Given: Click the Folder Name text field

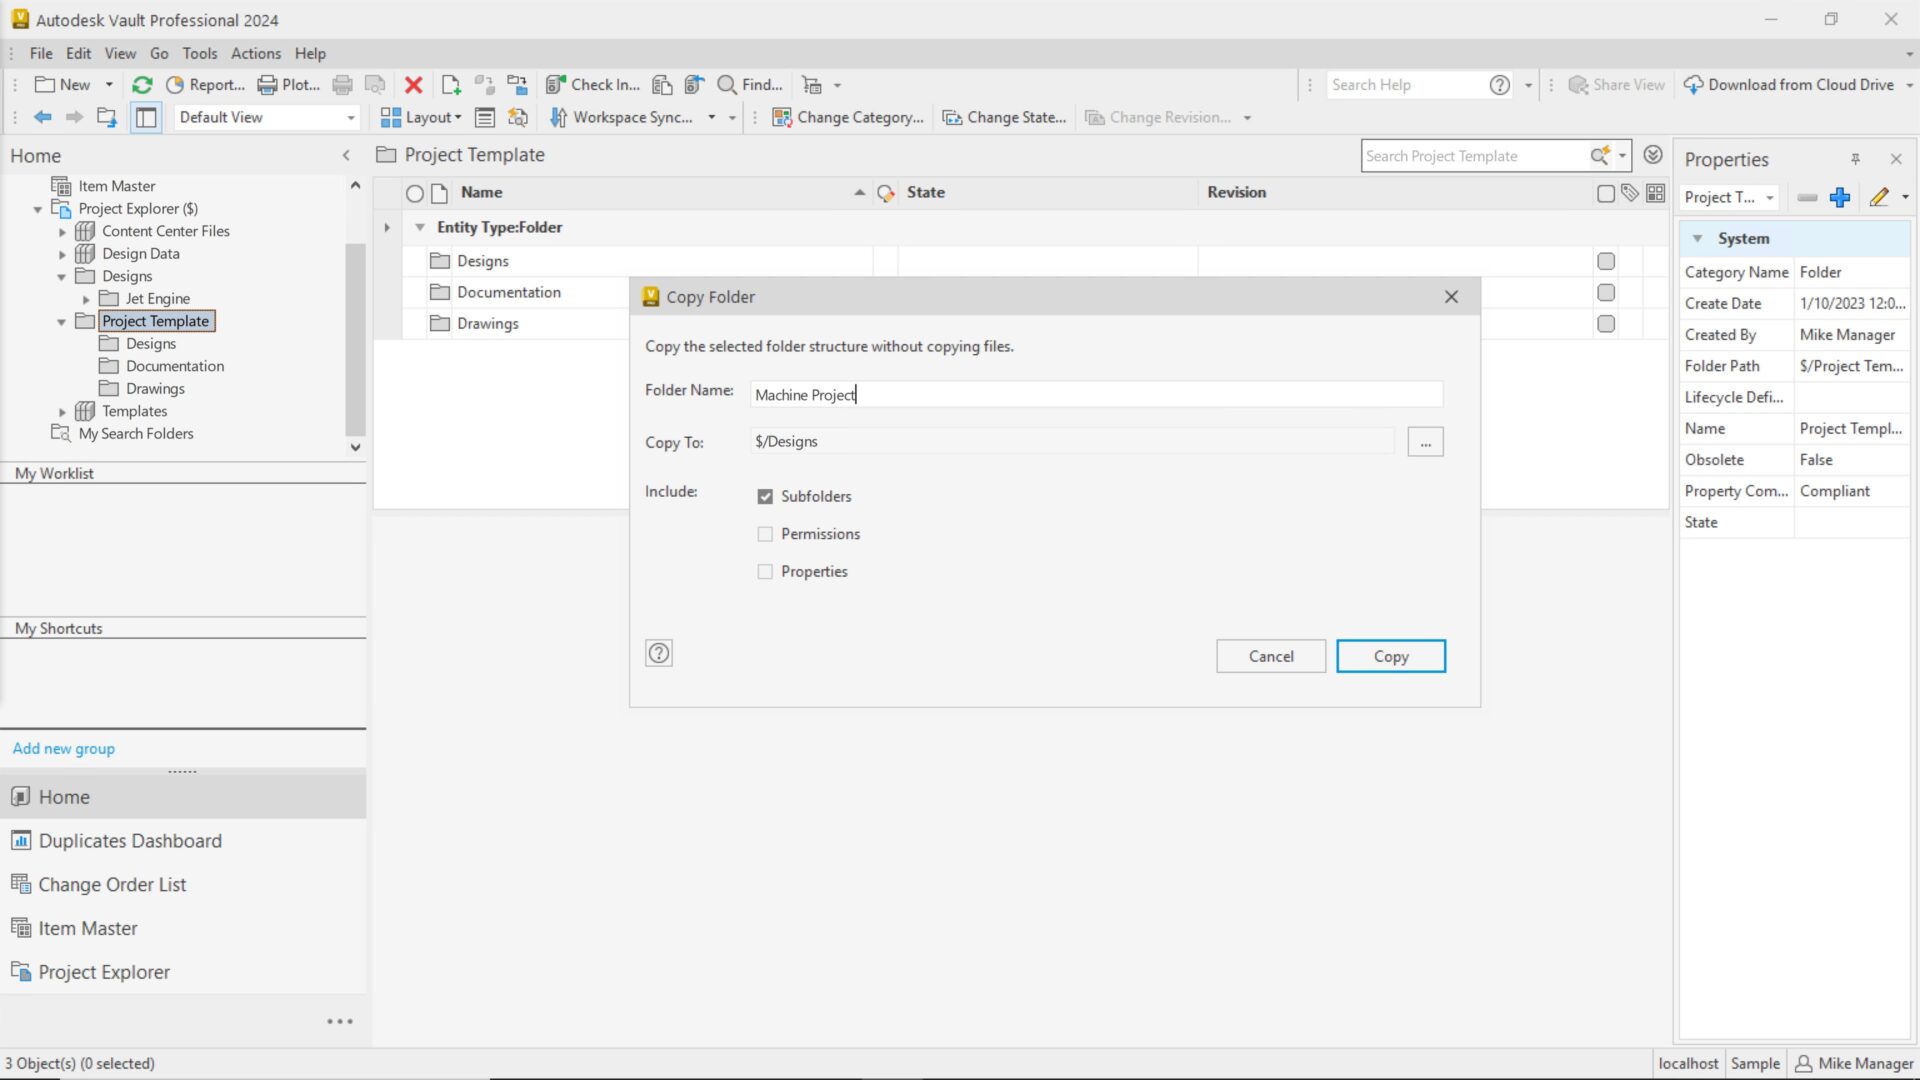Looking at the screenshot, I should [1095, 395].
